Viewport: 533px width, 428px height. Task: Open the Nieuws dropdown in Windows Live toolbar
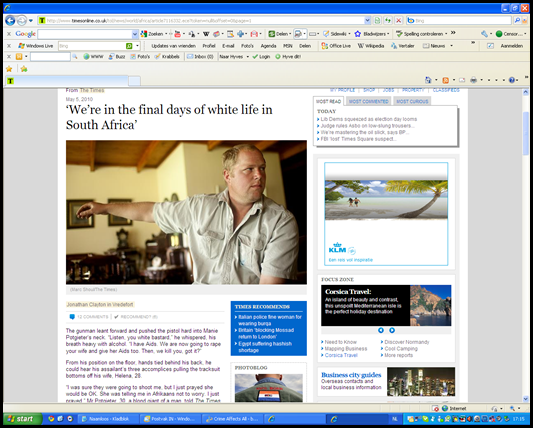click(x=451, y=46)
